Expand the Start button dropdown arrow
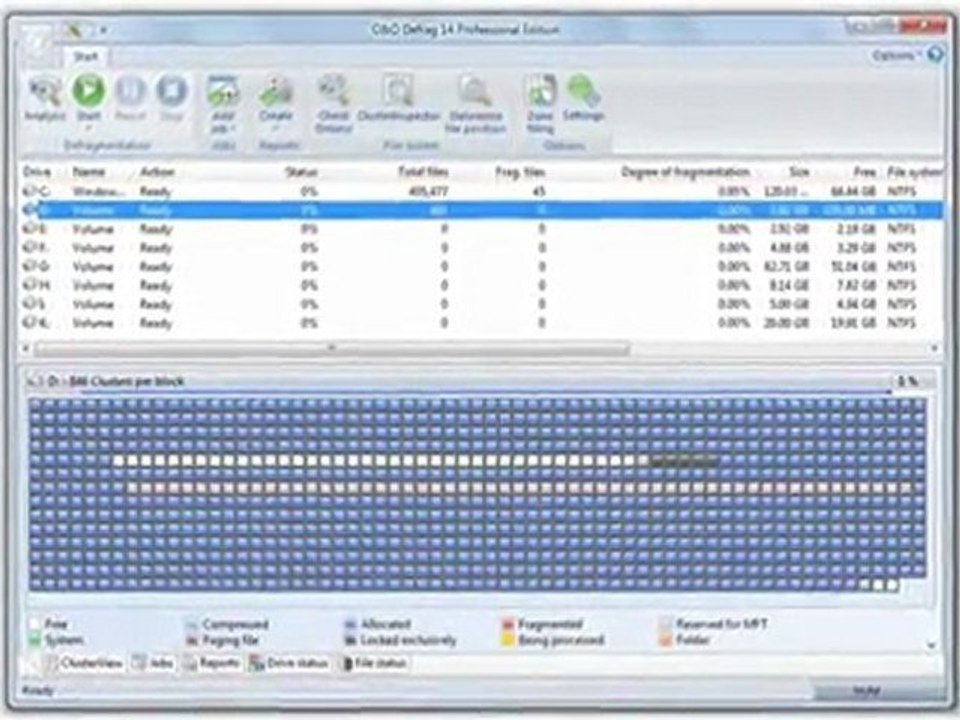960x720 pixels. coord(89,128)
